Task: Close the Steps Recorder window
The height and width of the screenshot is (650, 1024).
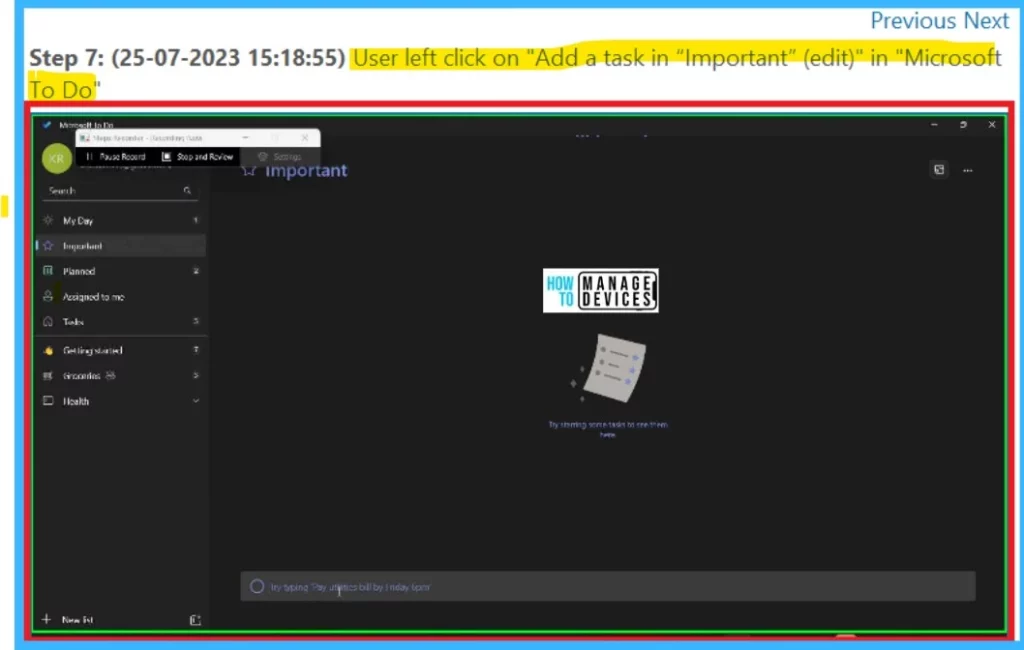Action: click(304, 138)
